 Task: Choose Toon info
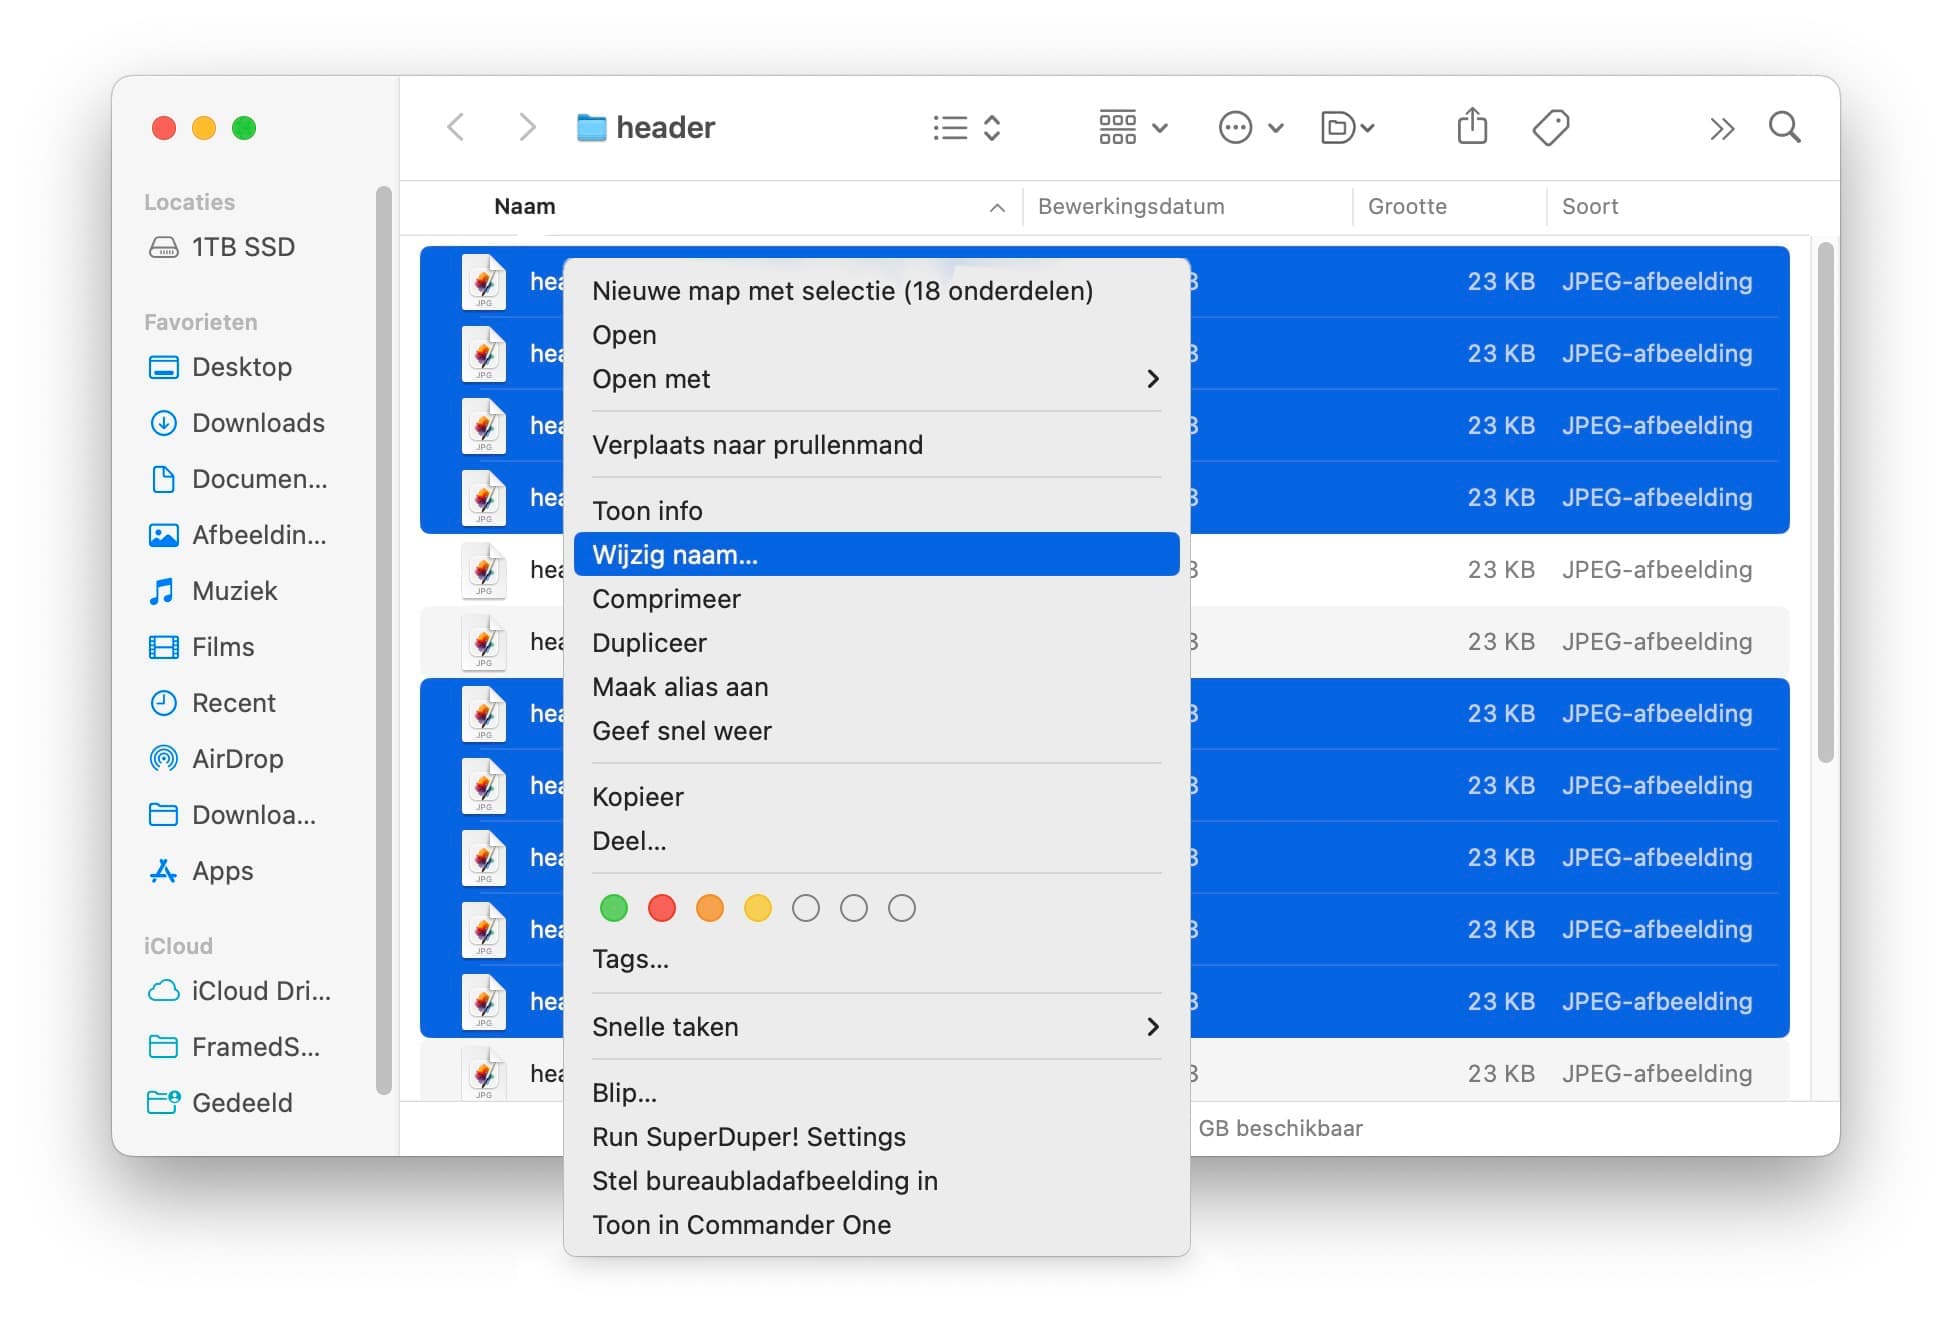point(877,511)
